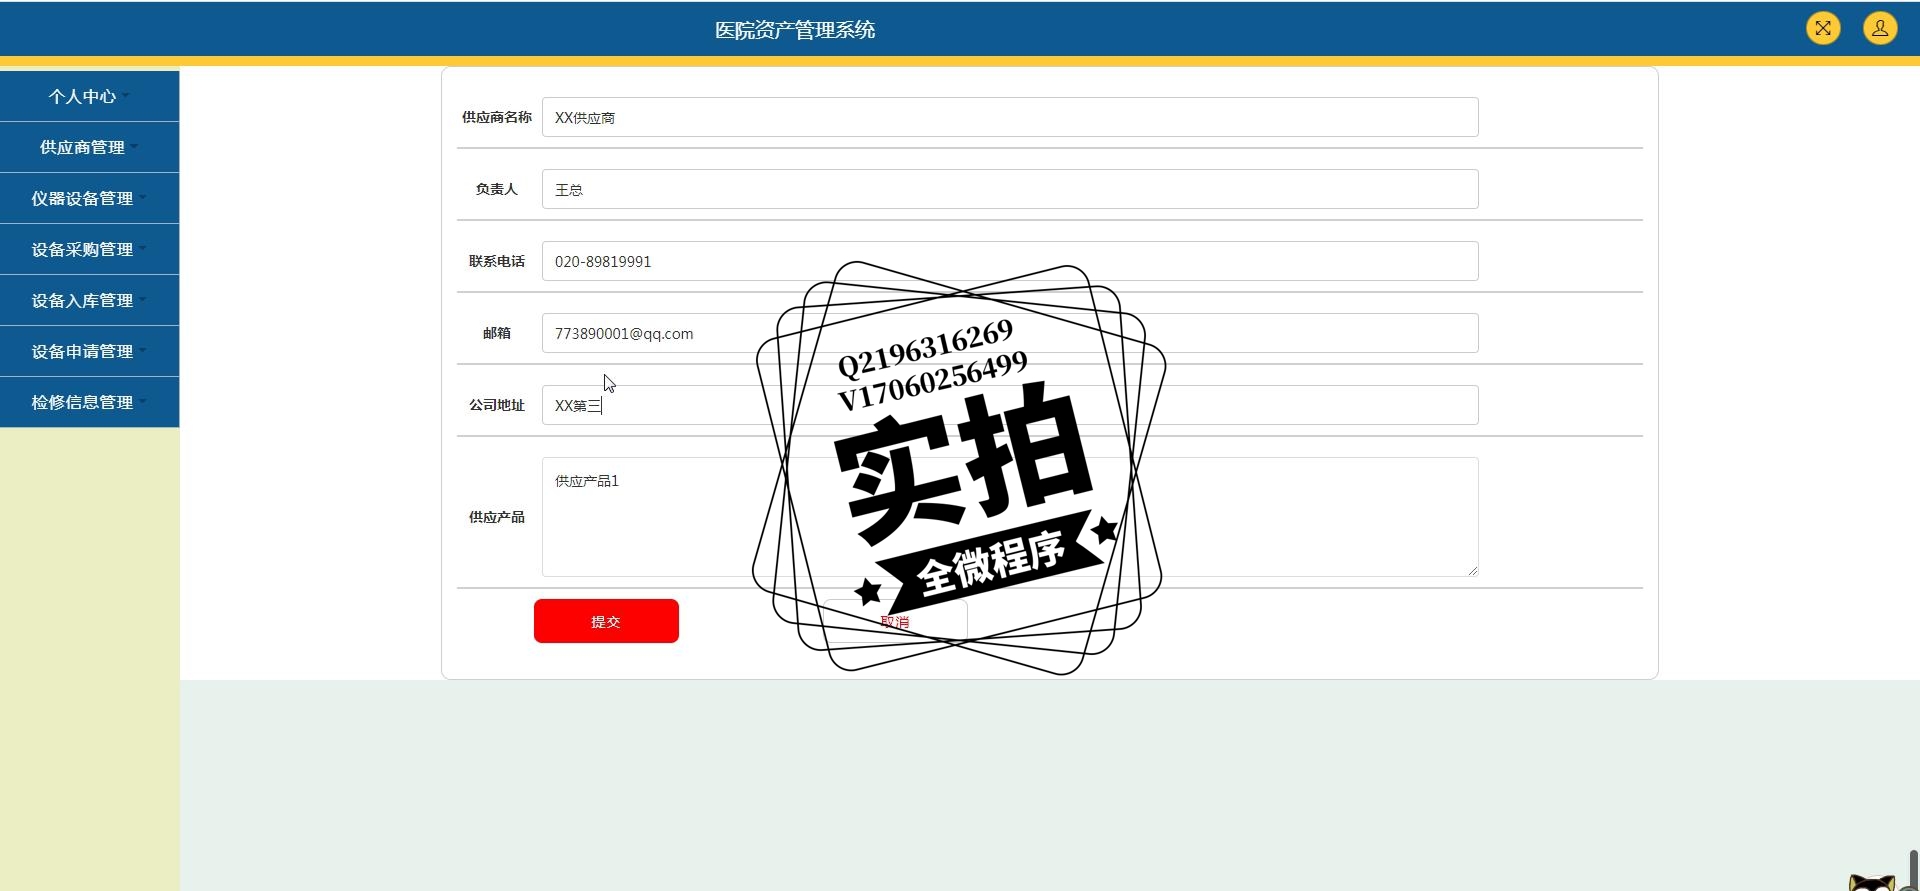Image resolution: width=1920 pixels, height=891 pixels.
Task: Click the 联系电话 field label
Action: (496, 261)
